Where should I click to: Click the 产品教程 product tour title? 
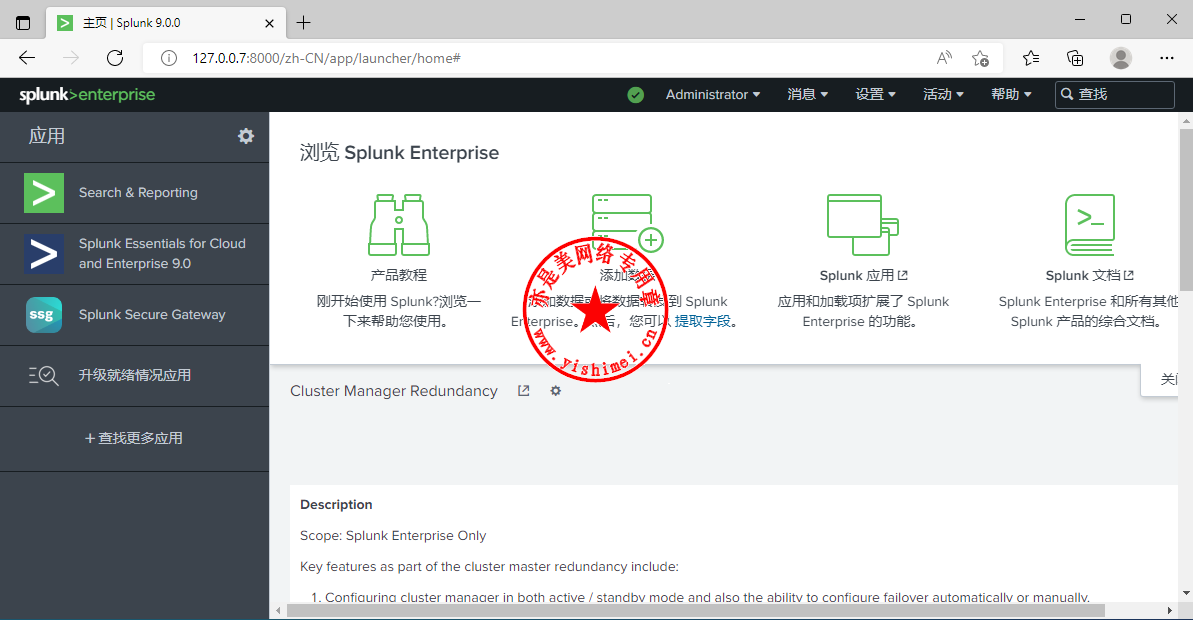[399, 275]
